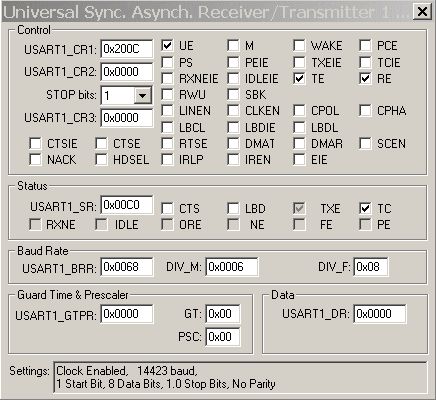This screenshot has height=400, width=436.
Task: Toggle the TC status checkbox
Action: 365,208
